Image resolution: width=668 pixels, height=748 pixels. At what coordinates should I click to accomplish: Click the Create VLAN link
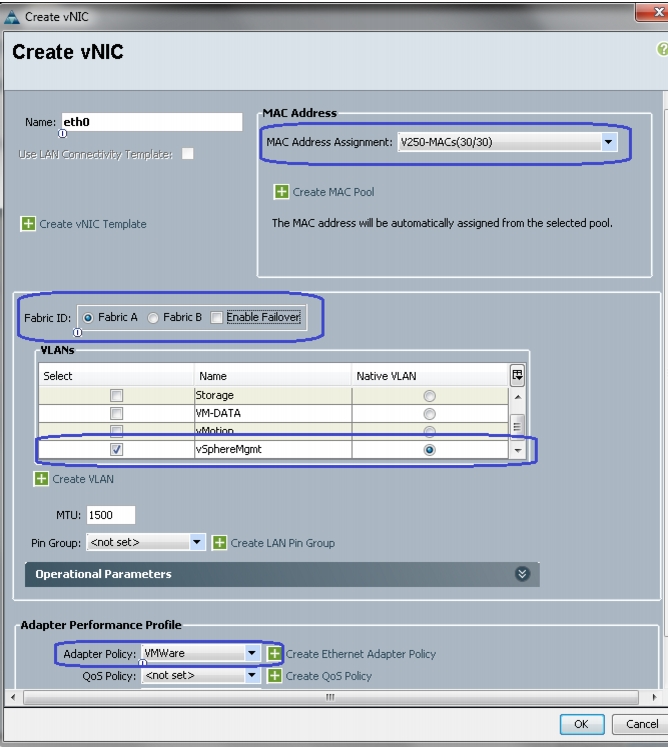pos(83,479)
